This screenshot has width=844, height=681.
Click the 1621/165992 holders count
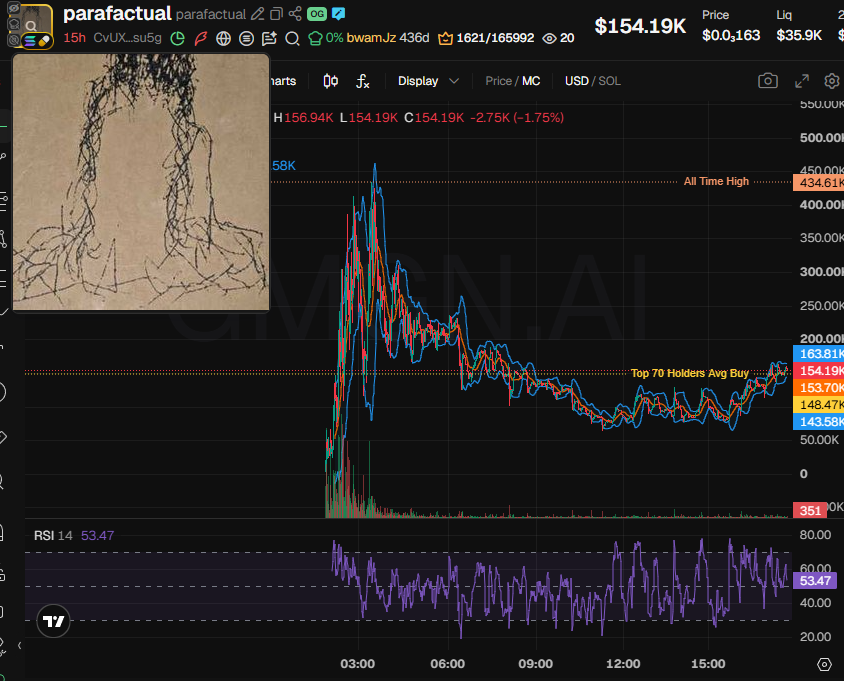pyautogui.click(x=495, y=38)
